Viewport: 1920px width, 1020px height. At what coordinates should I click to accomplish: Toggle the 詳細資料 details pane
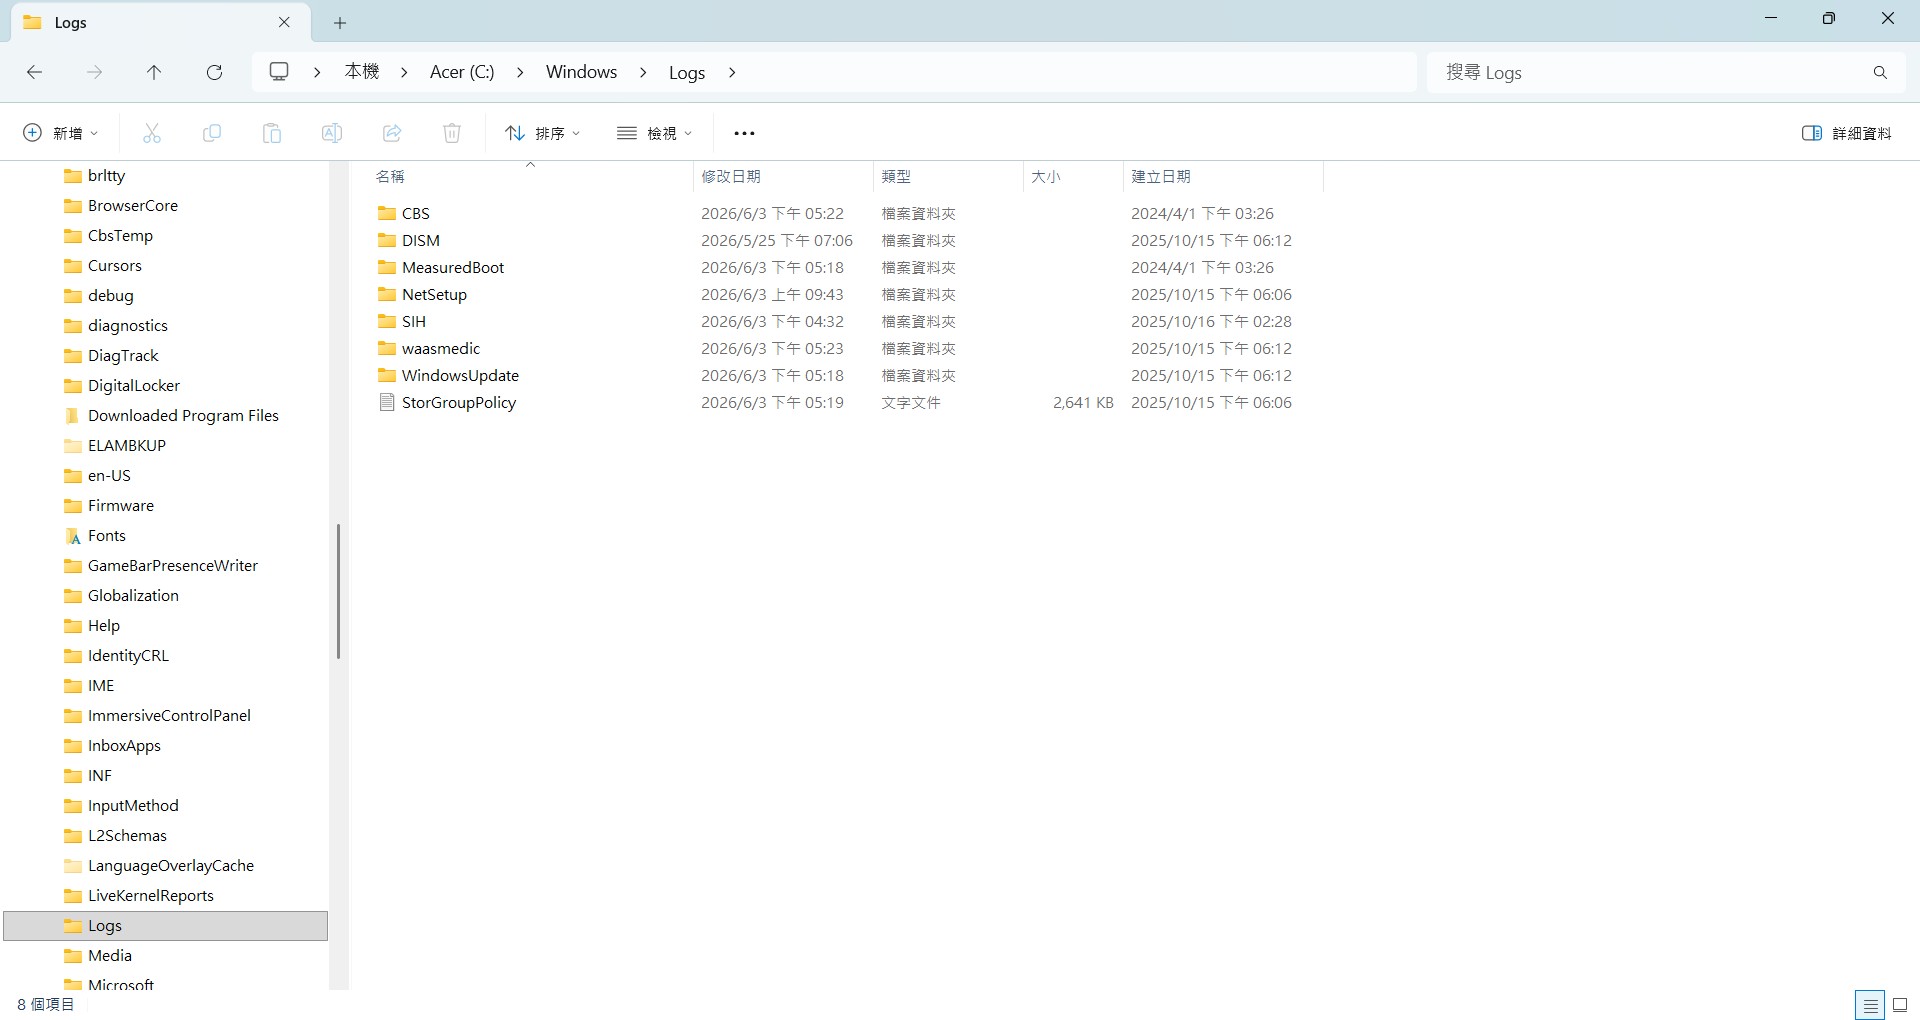click(x=1846, y=133)
